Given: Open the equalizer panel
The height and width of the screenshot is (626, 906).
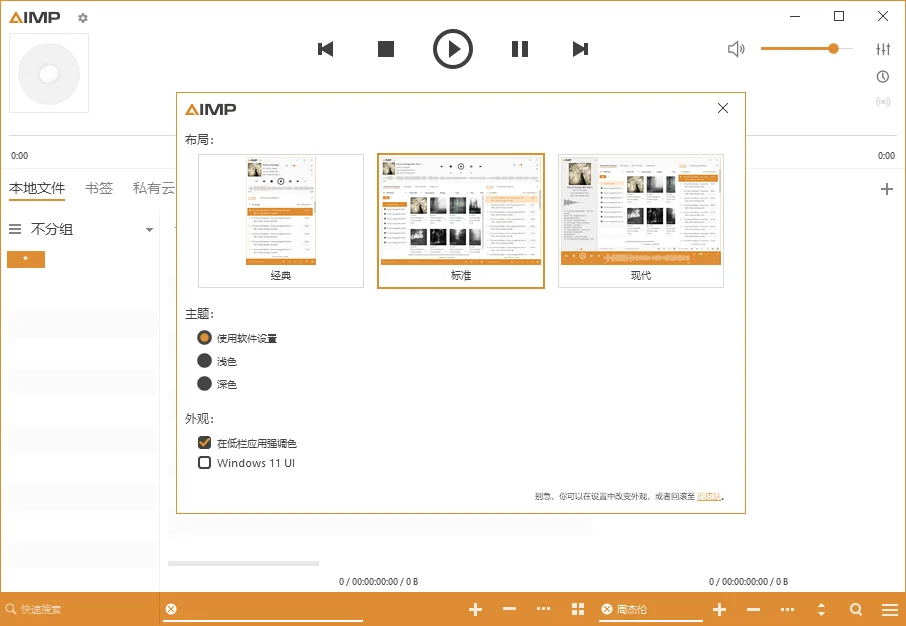Looking at the screenshot, I should [883, 48].
